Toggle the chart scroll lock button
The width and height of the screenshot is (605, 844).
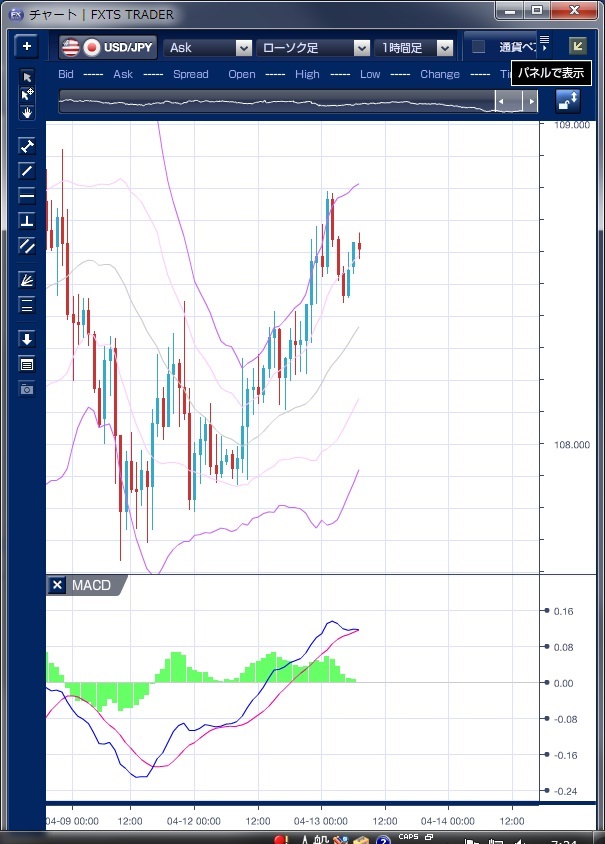point(568,101)
